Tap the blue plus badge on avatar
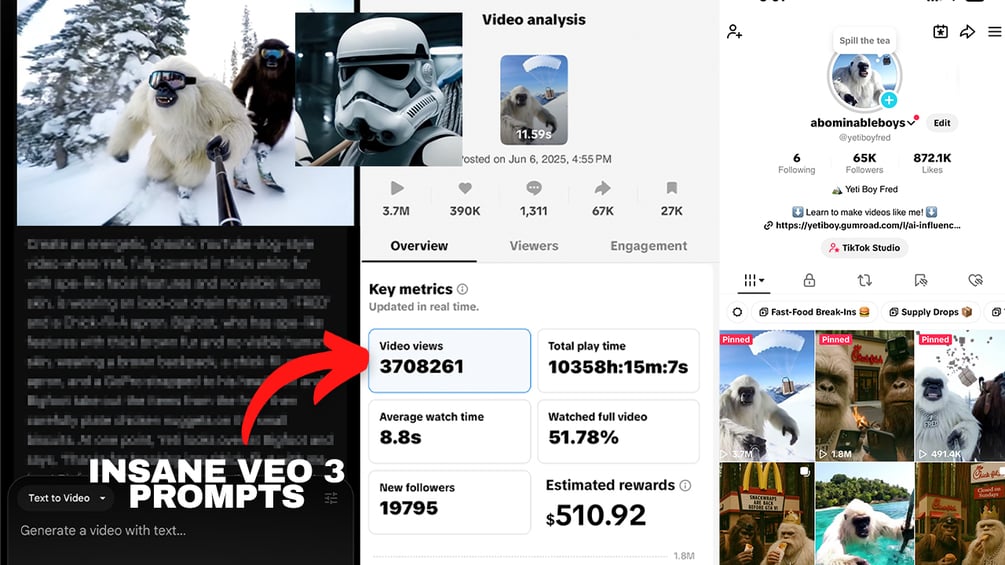This screenshot has width=1005, height=565. tap(888, 100)
